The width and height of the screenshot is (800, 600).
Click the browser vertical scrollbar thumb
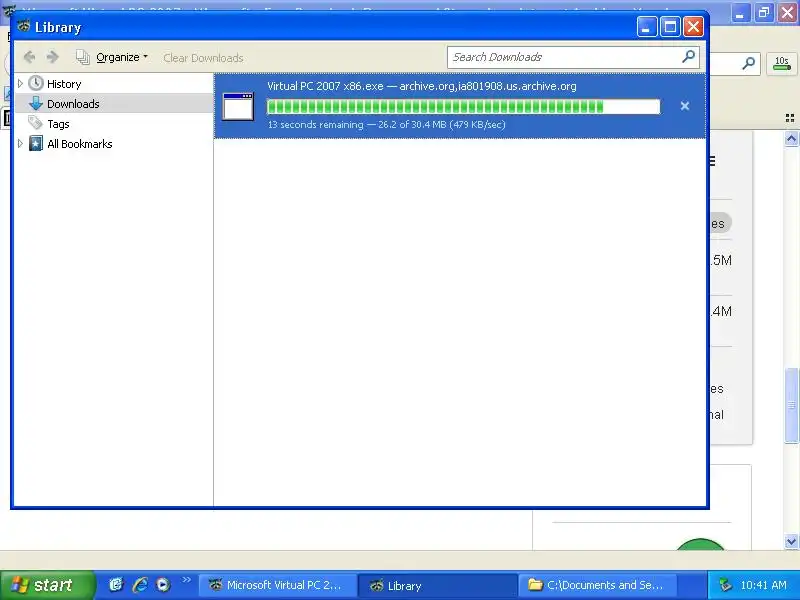[791, 405]
